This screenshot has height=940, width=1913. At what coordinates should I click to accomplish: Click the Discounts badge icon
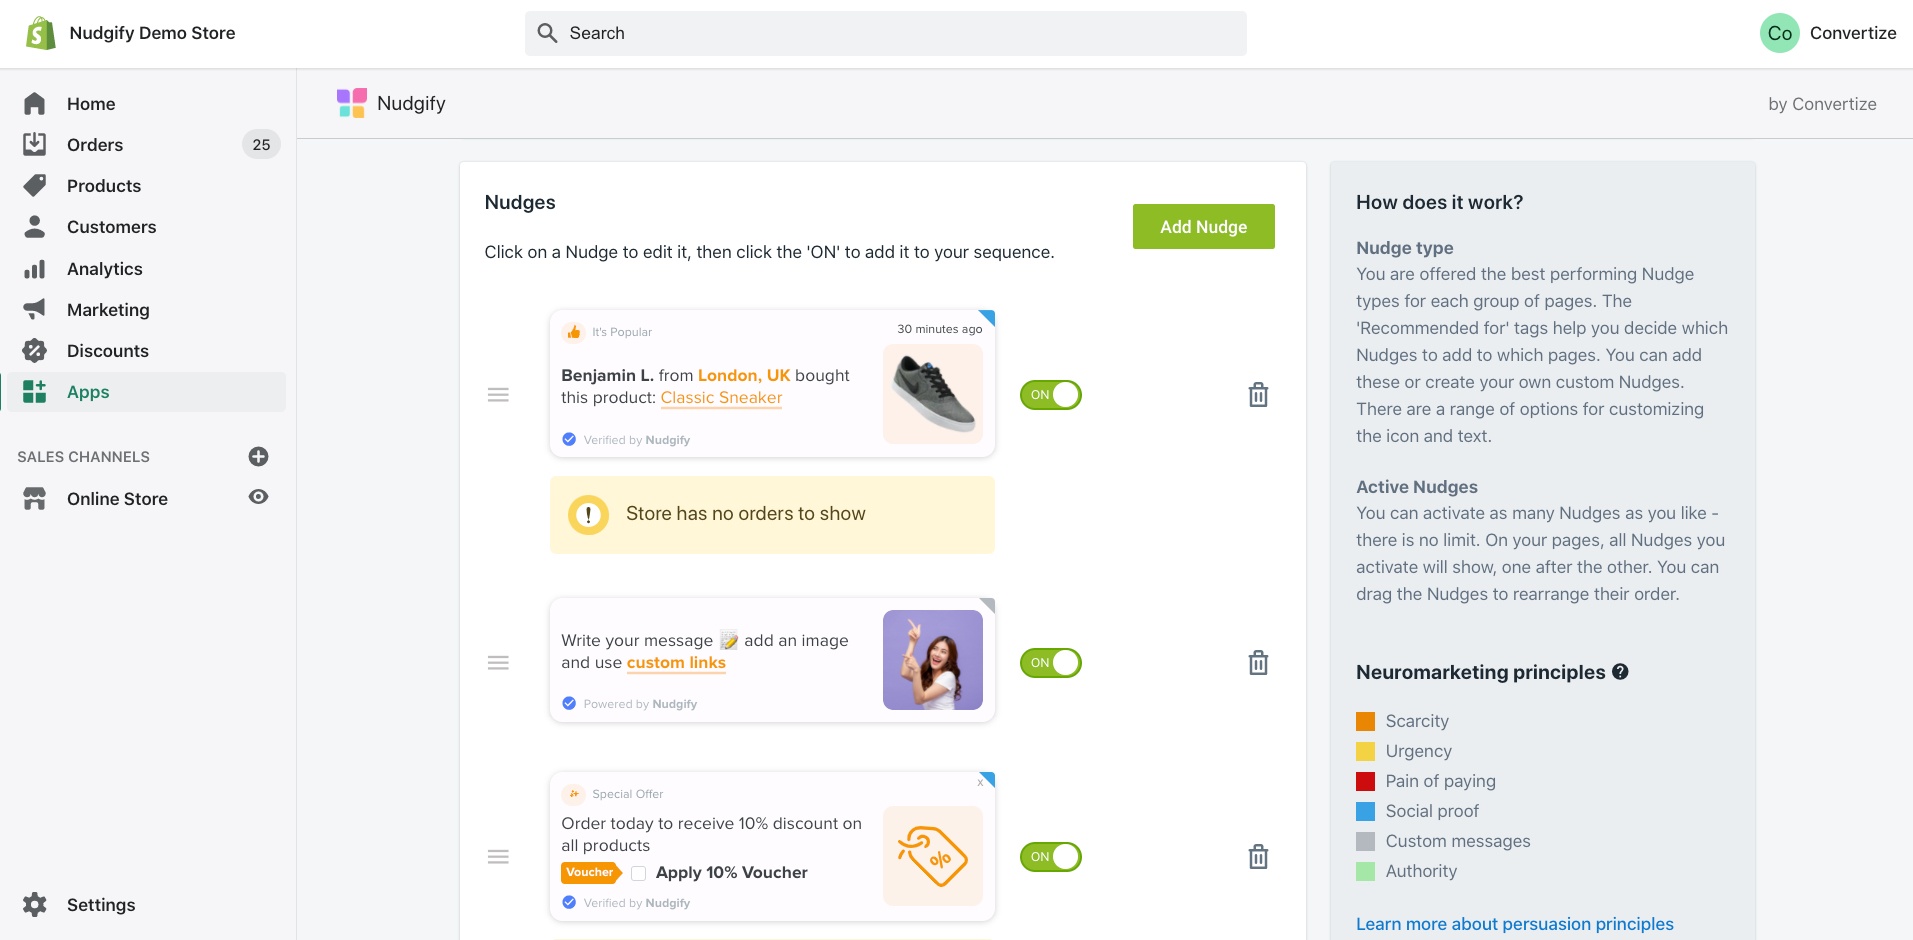tap(35, 350)
